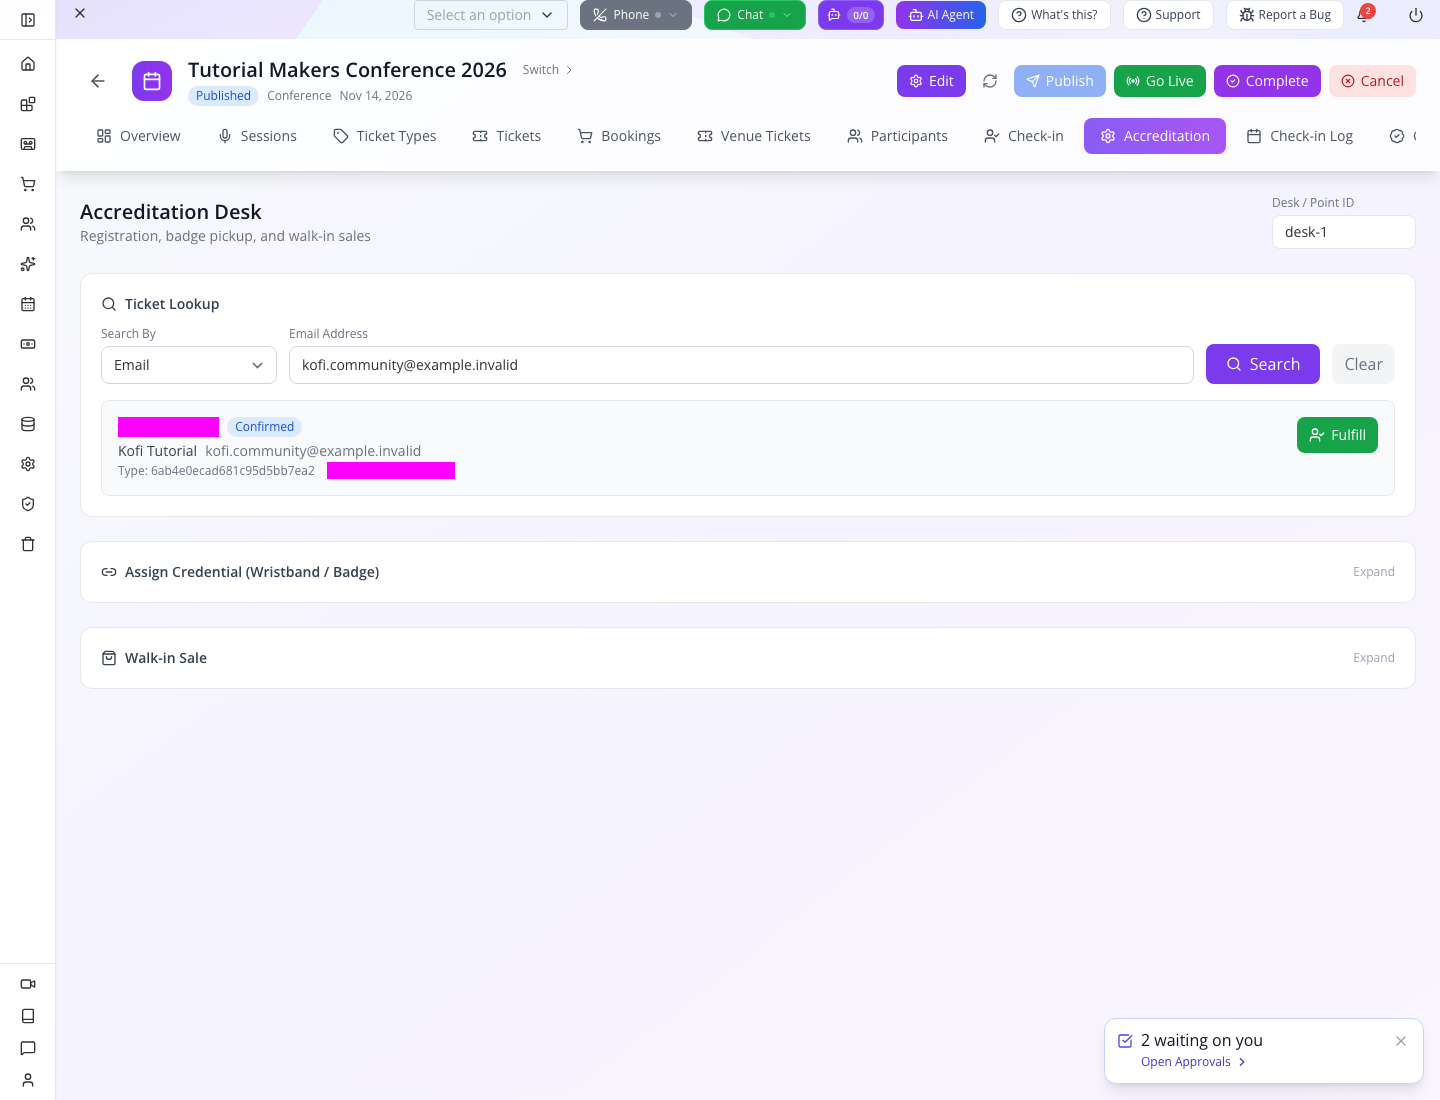Viewport: 1440px width, 1100px height.
Task: Open the shopping cart sidebar icon
Action: [x=28, y=184]
